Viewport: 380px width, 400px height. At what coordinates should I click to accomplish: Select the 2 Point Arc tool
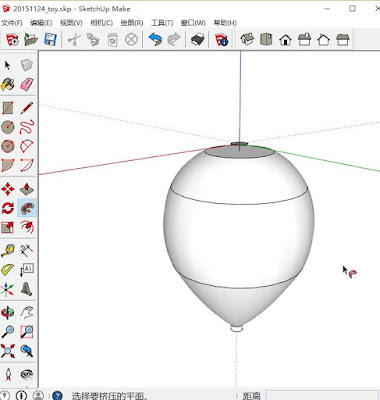point(27,165)
